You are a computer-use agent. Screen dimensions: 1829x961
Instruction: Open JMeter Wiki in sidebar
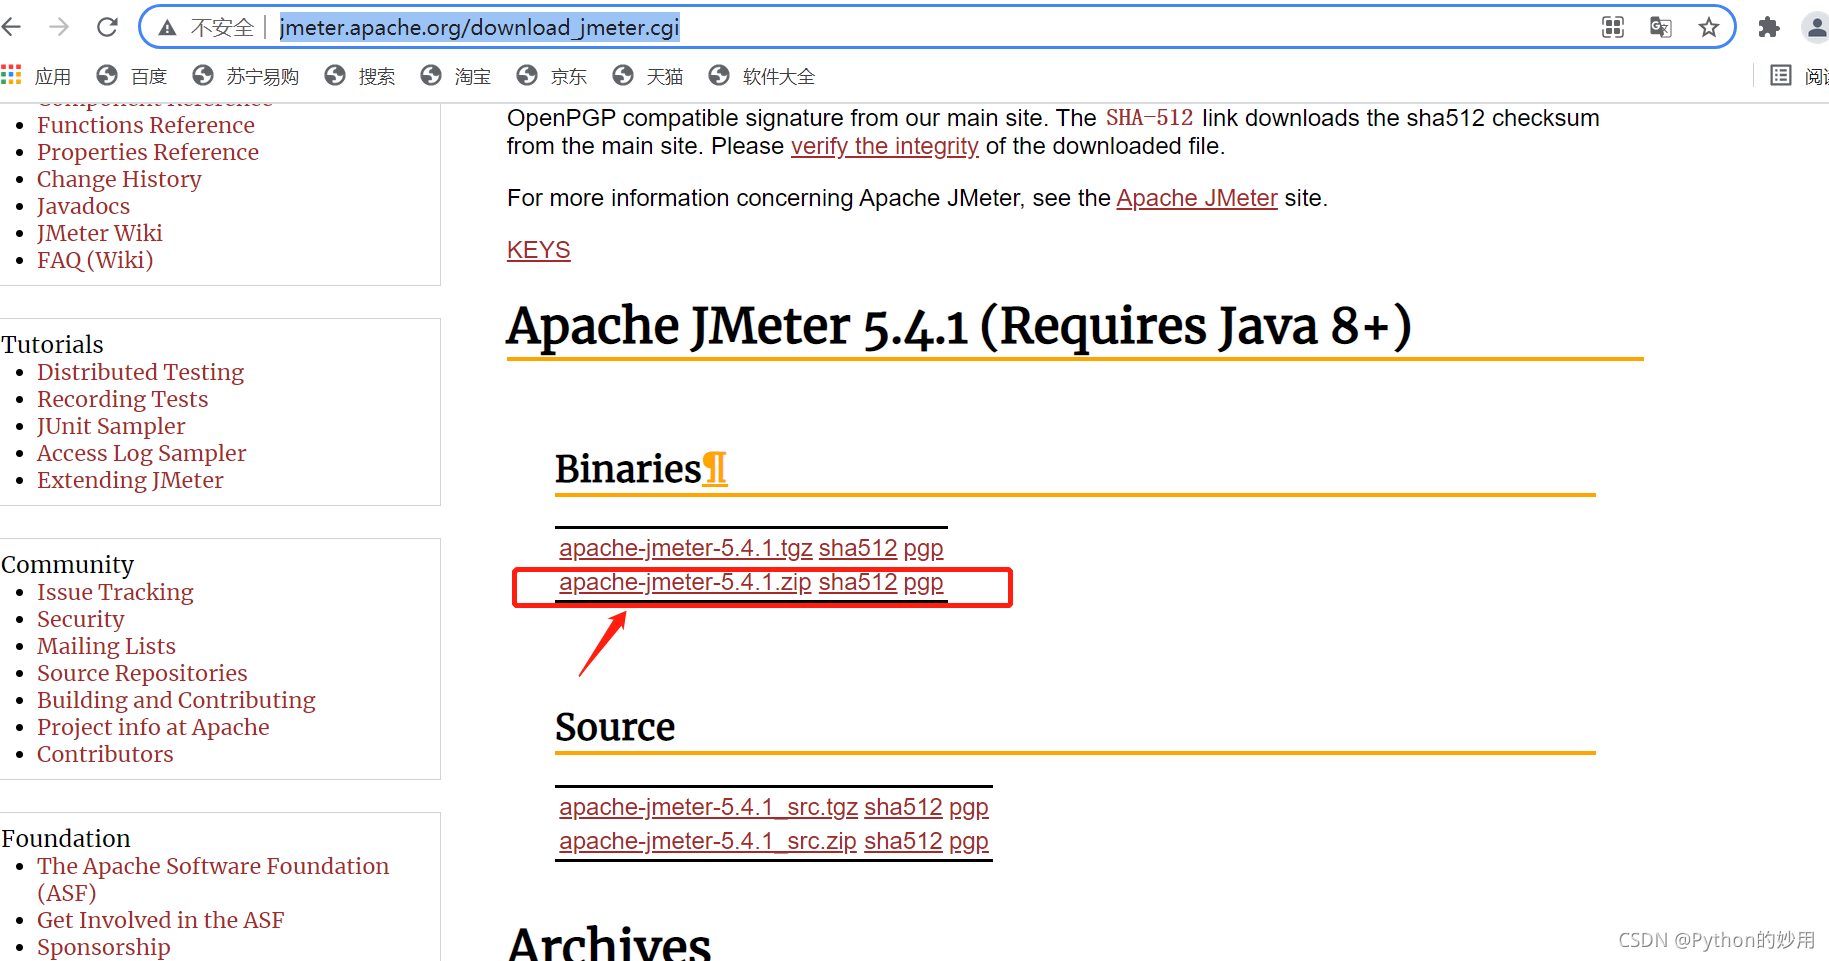click(x=99, y=233)
